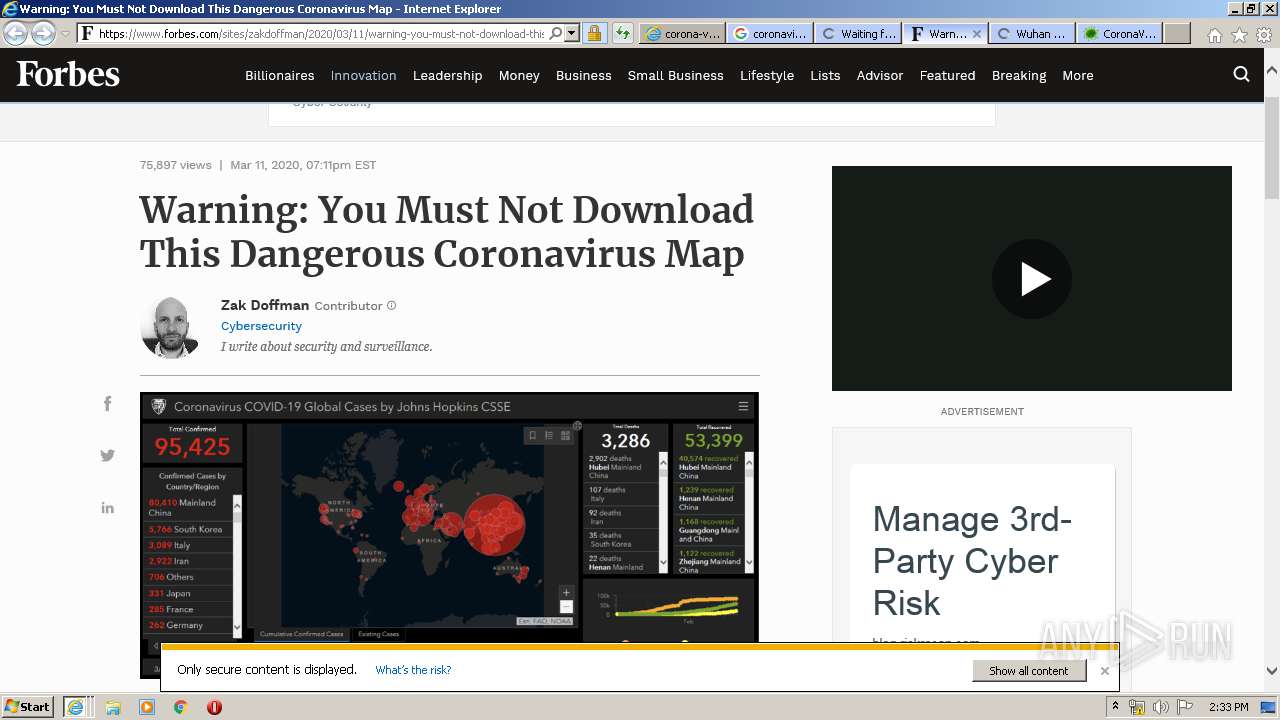This screenshot has width=1280, height=720.
Task: Open the Leadership section
Action: [447, 75]
